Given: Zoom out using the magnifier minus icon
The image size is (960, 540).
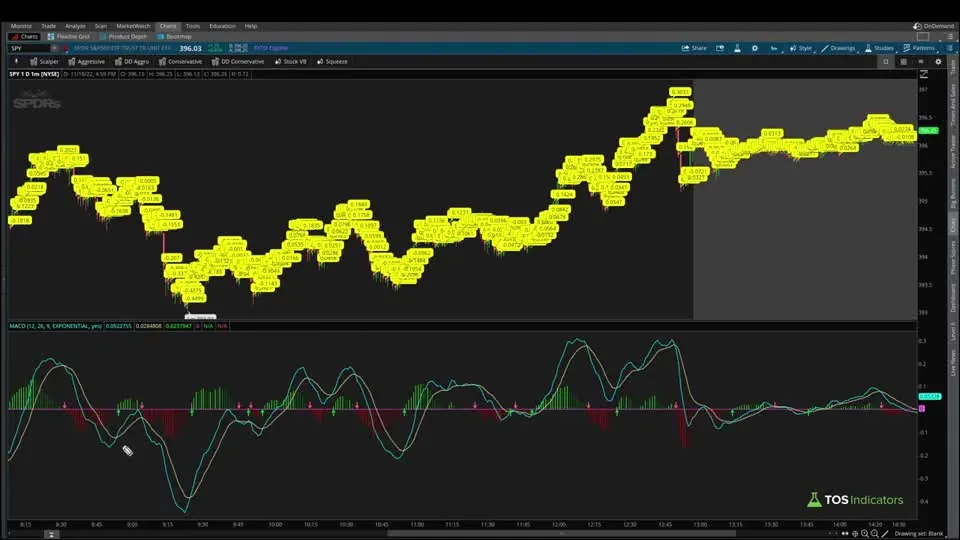Looking at the screenshot, I should coord(874,534).
